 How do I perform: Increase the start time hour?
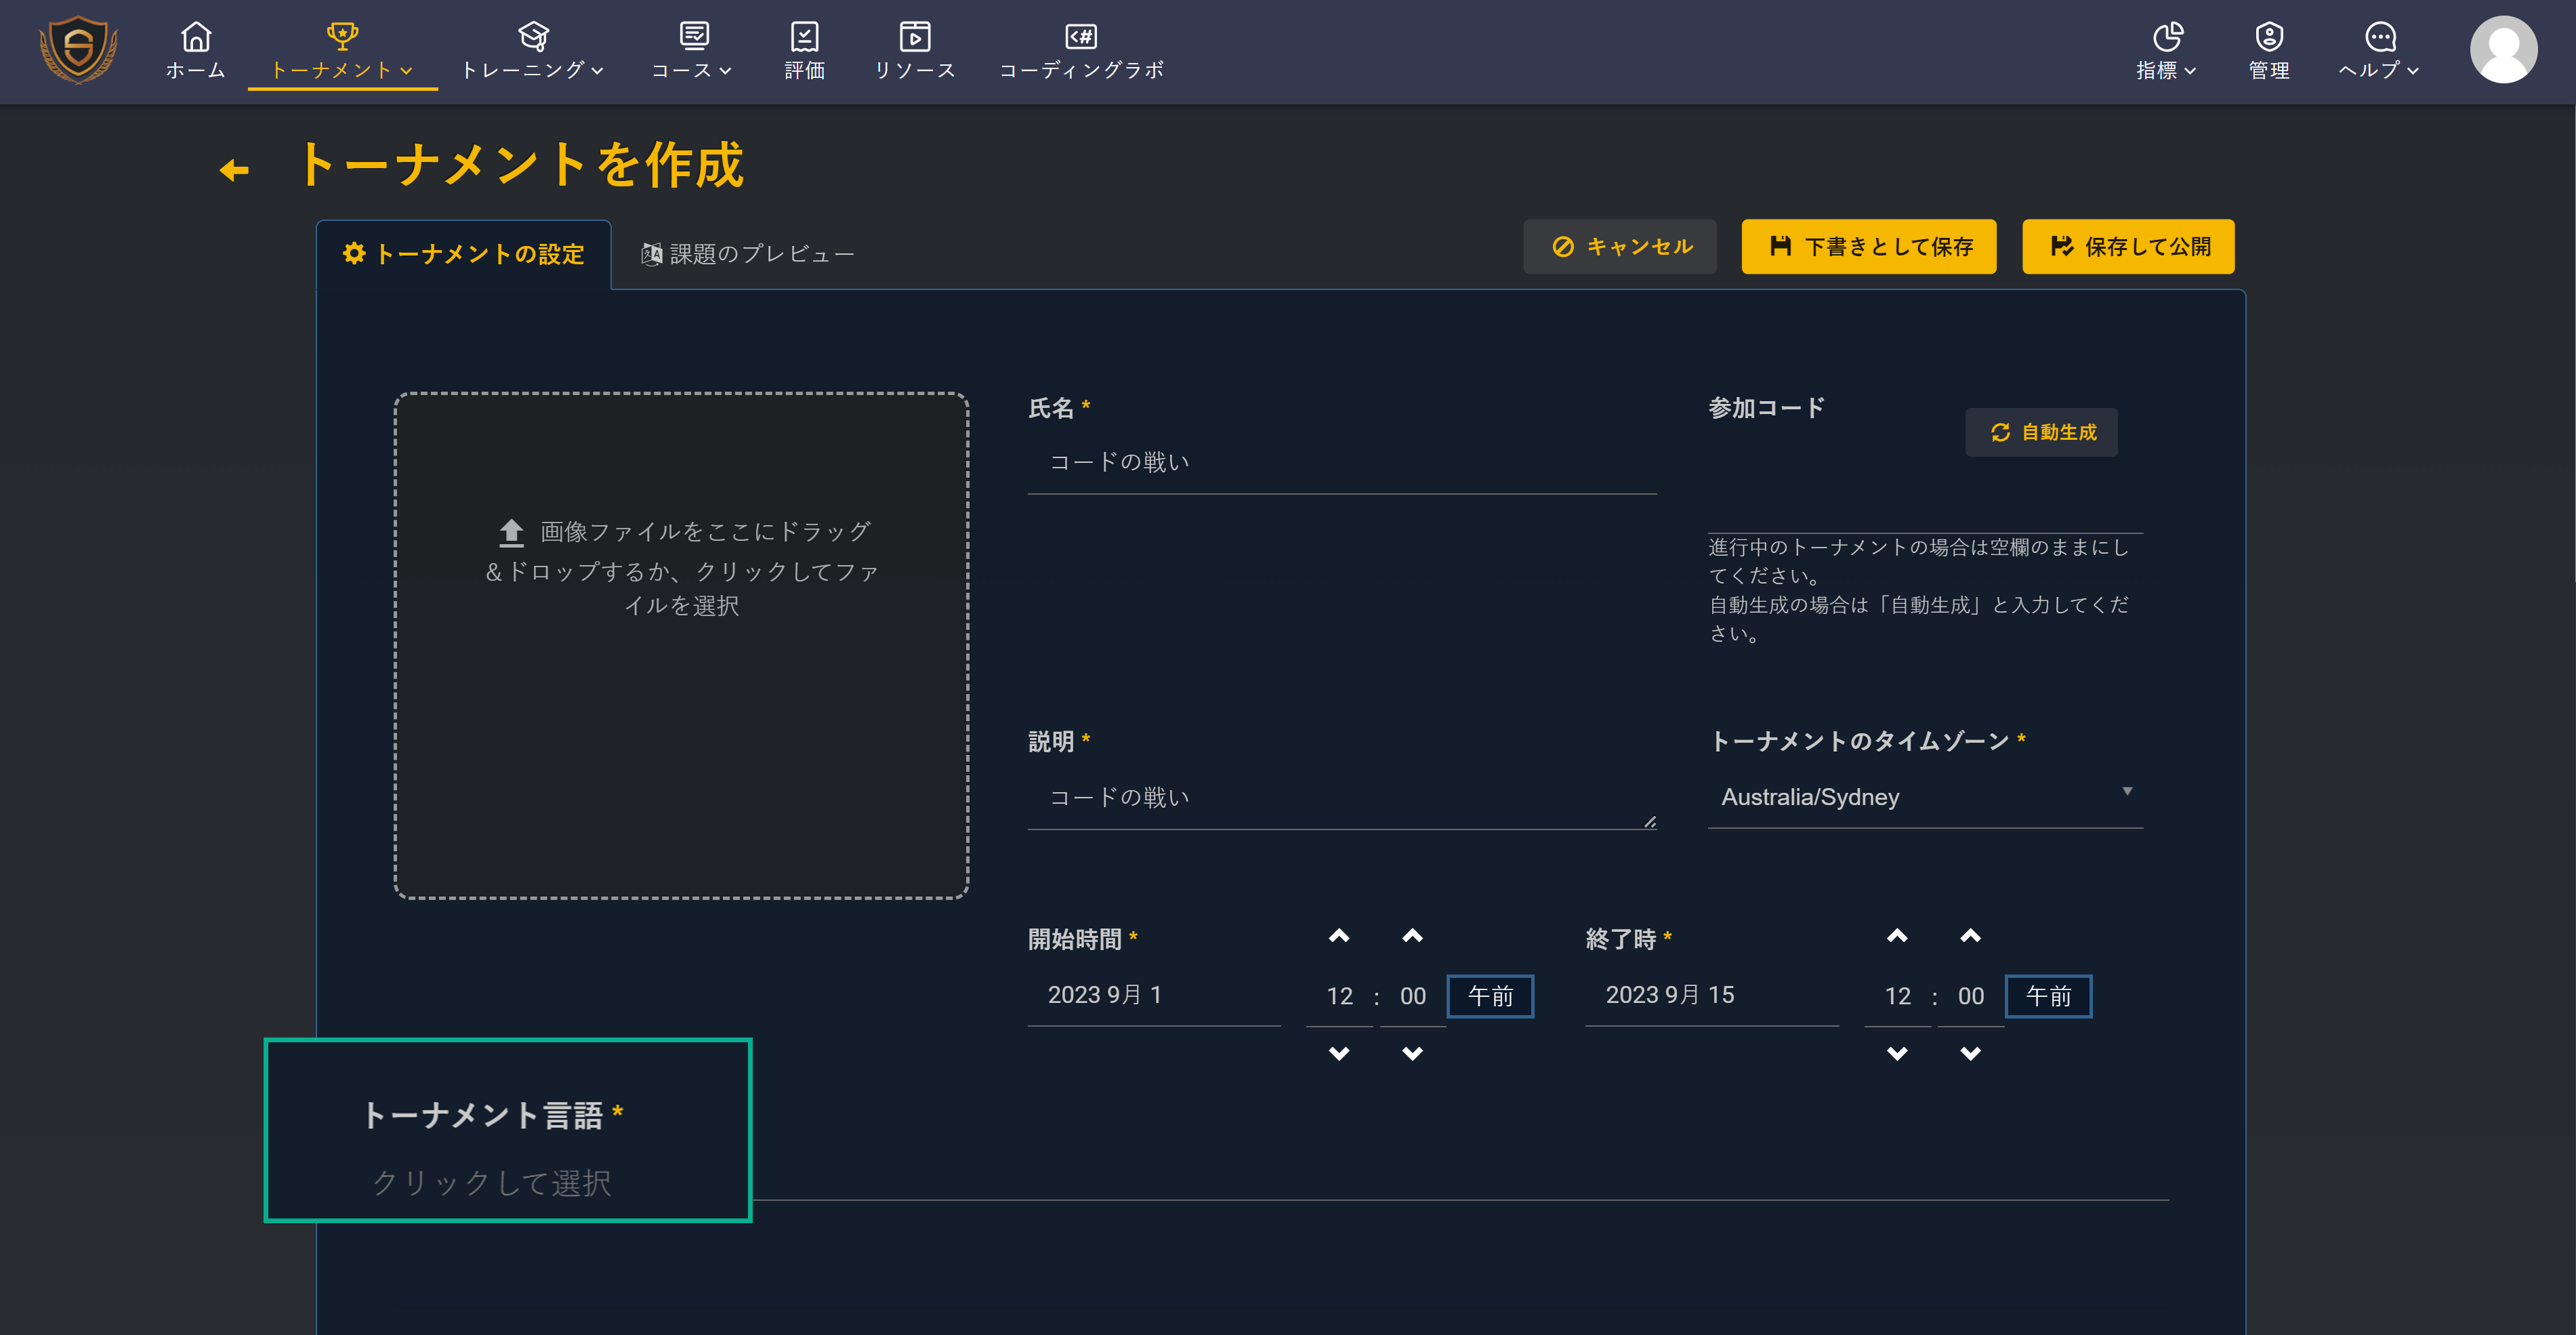pyautogui.click(x=1339, y=937)
